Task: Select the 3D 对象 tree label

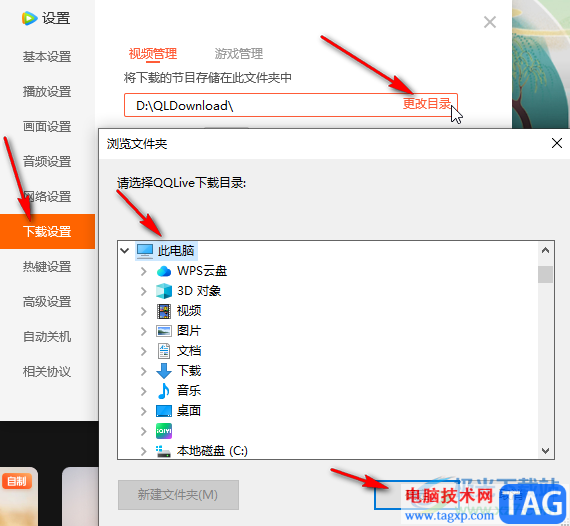Action: 199,291
